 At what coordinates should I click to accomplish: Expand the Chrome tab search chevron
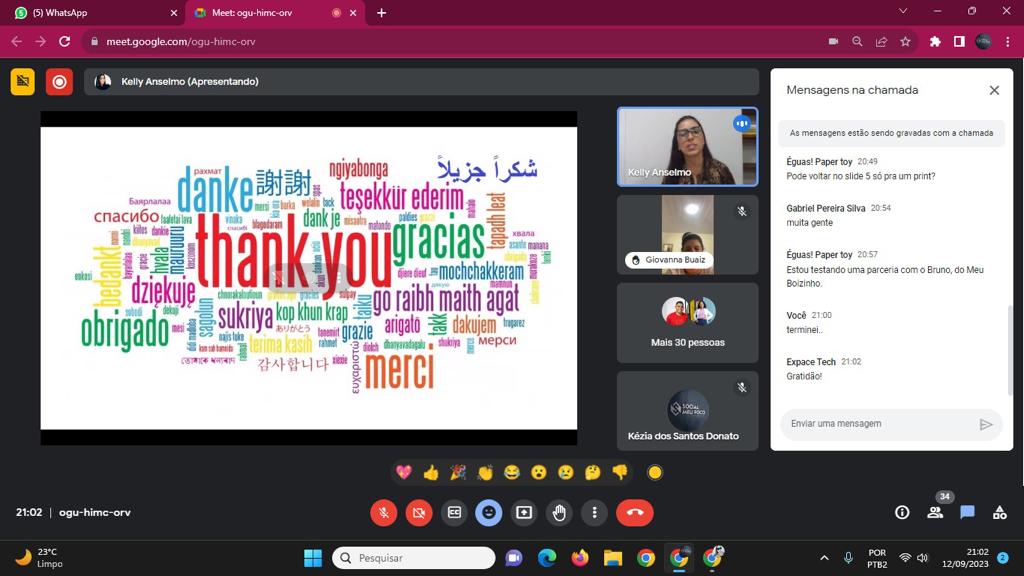tap(903, 12)
